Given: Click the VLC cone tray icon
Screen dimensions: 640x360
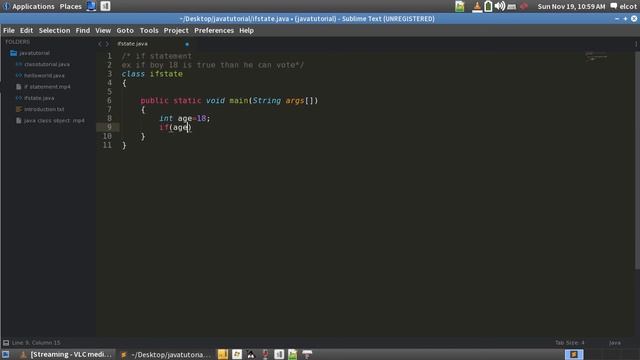Looking at the screenshot, I should (x=477, y=6).
